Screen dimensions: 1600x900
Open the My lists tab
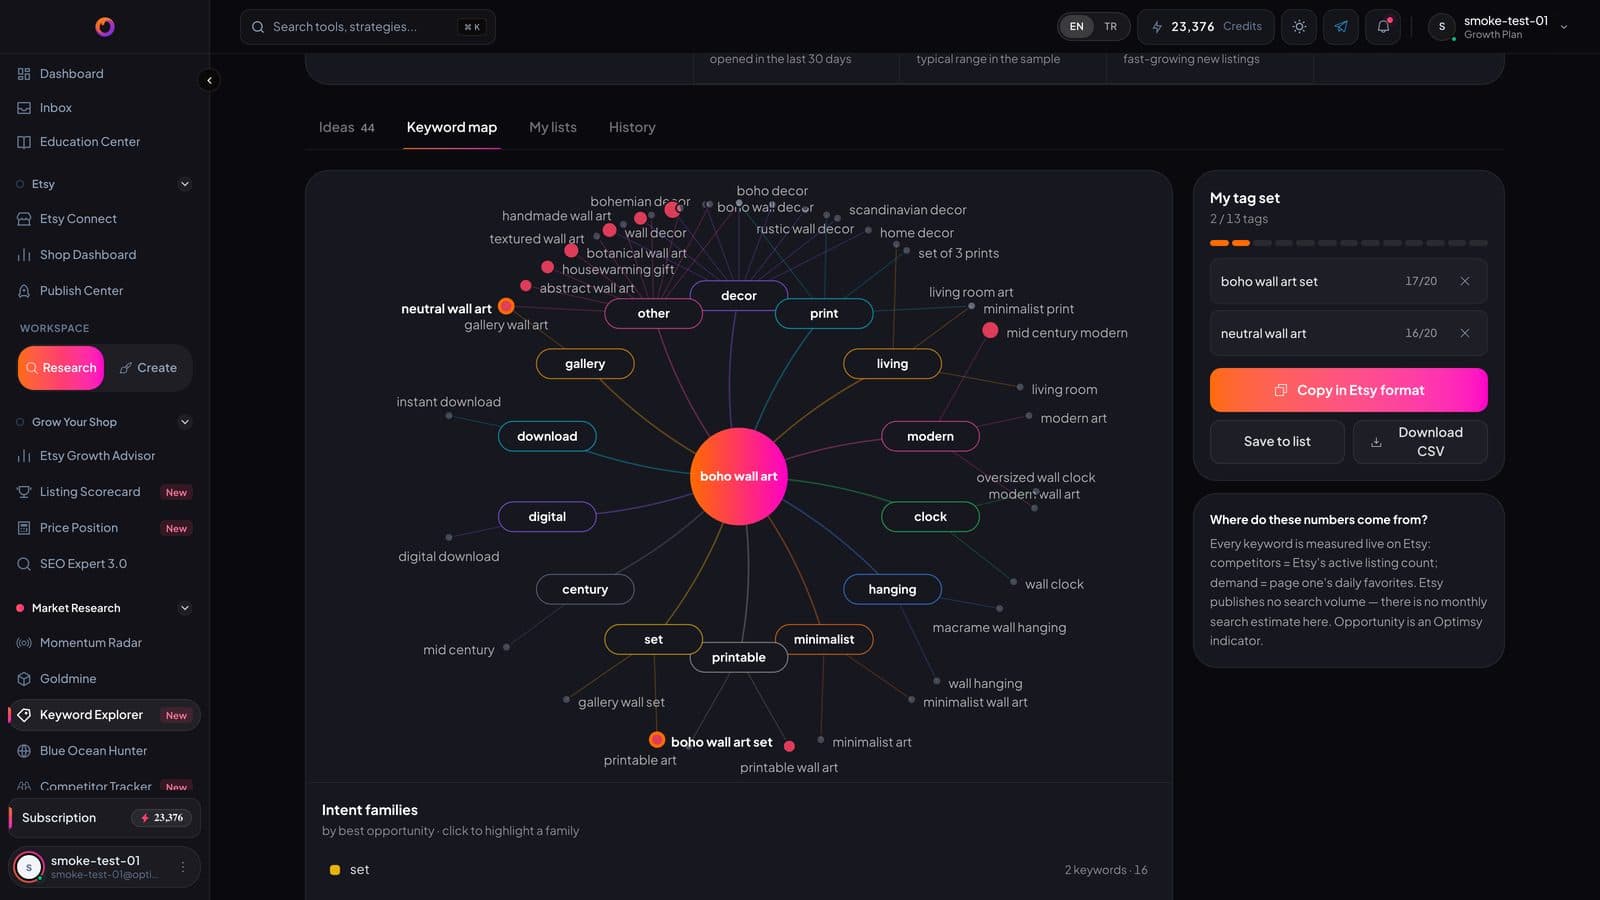point(553,127)
